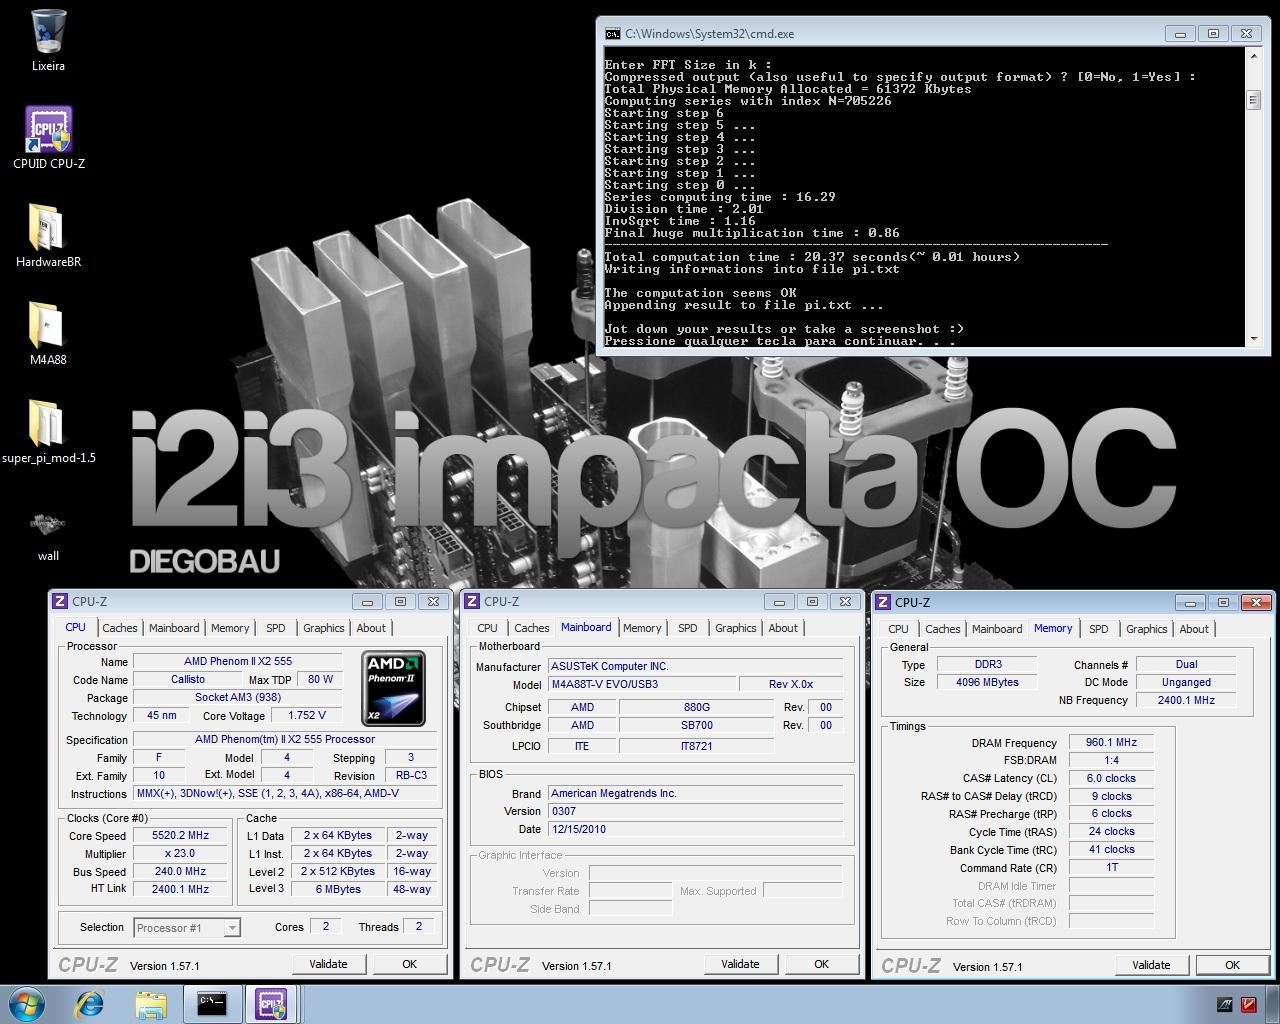Screen dimensions: 1280x1024
Task: Click Validate in the right CPU-Z window
Action: pyautogui.click(x=1151, y=965)
